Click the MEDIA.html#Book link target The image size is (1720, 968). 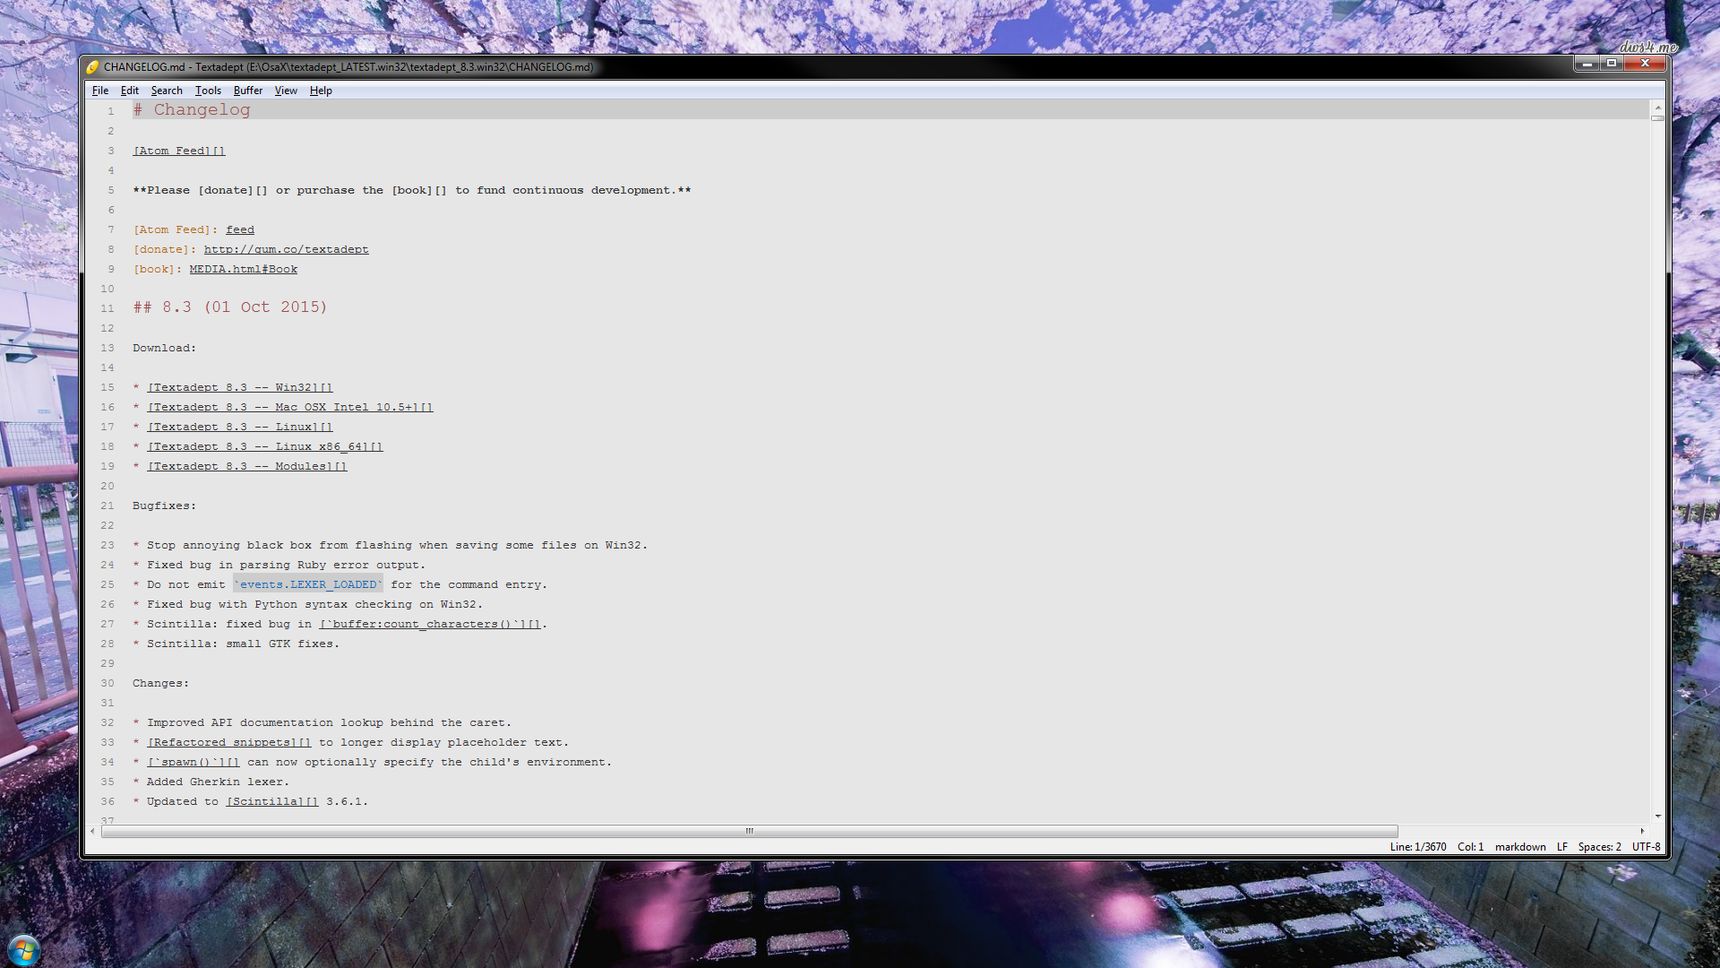[x=243, y=269]
